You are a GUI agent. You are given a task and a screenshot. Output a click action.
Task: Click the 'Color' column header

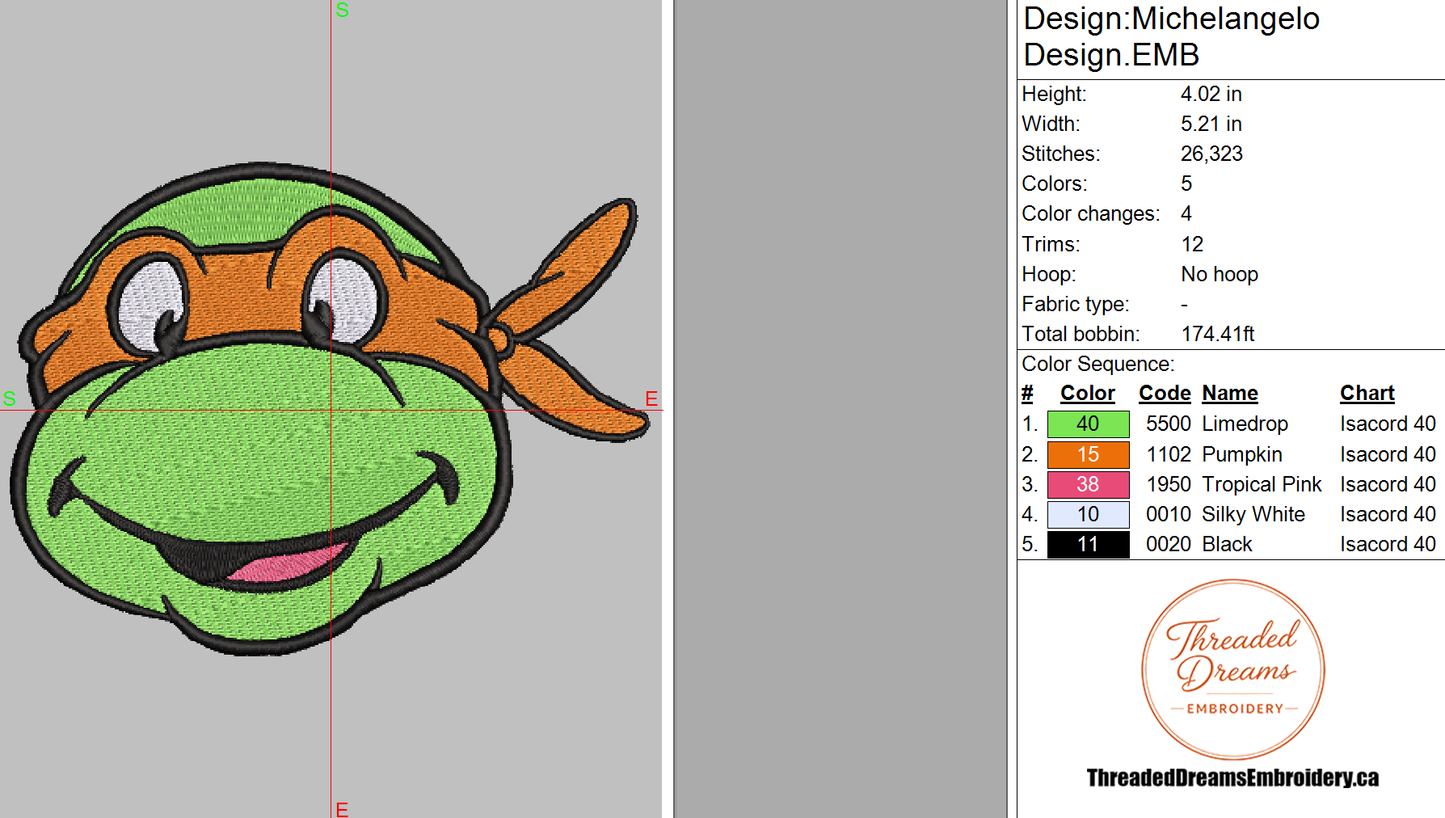pos(1087,394)
